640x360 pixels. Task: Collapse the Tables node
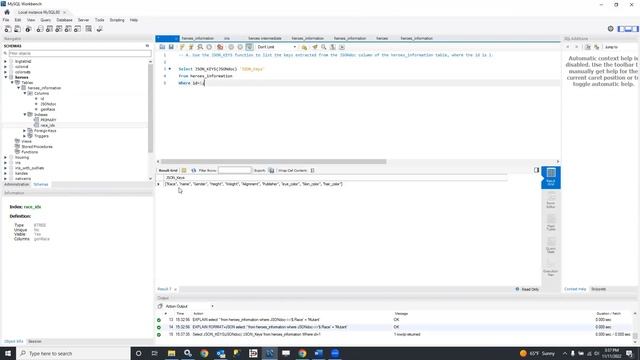click(x=12, y=82)
